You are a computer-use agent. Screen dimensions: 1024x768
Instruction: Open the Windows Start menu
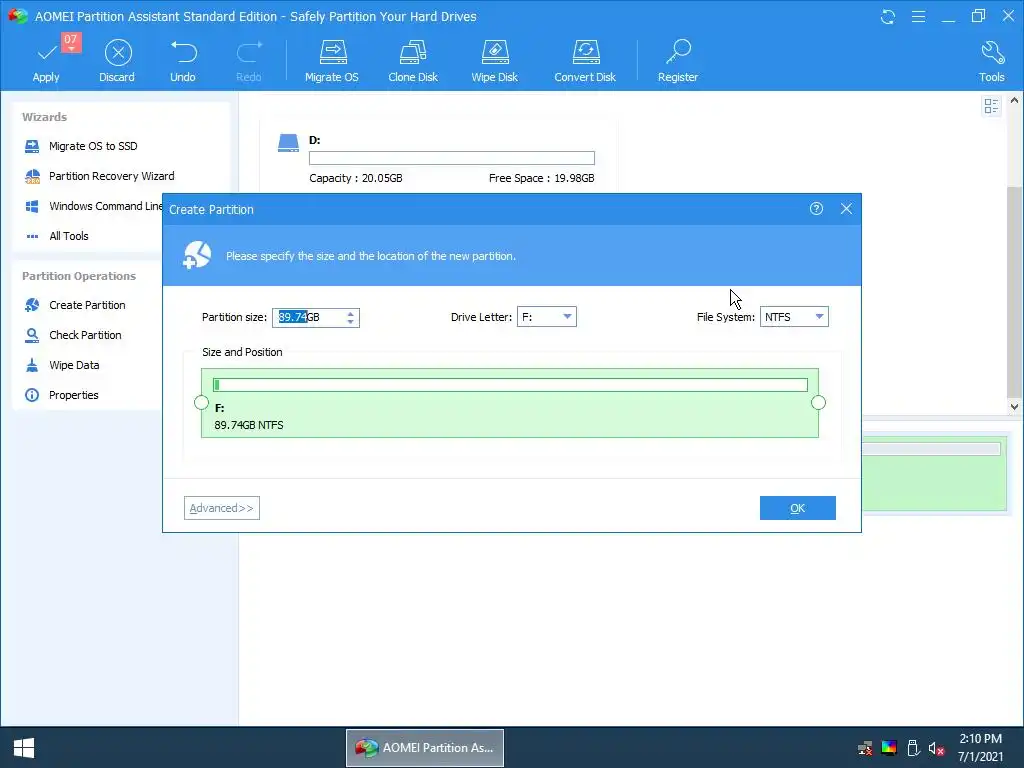[24, 748]
